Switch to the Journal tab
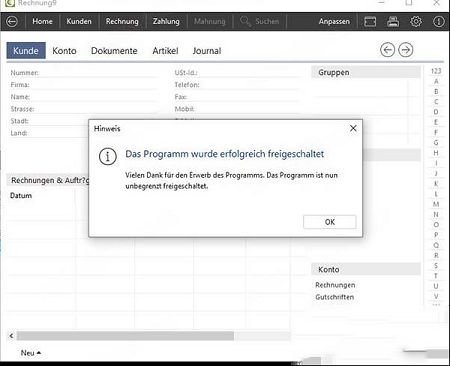 coord(207,51)
